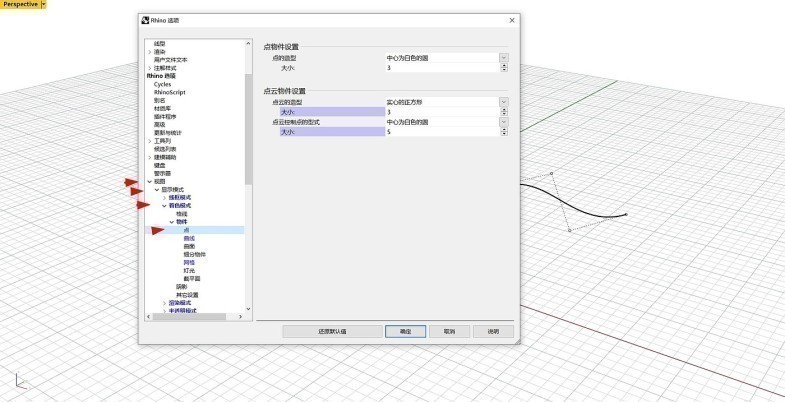Select 别名 in the options tree
Viewport: 785px width, 402px height.
pos(159,100)
